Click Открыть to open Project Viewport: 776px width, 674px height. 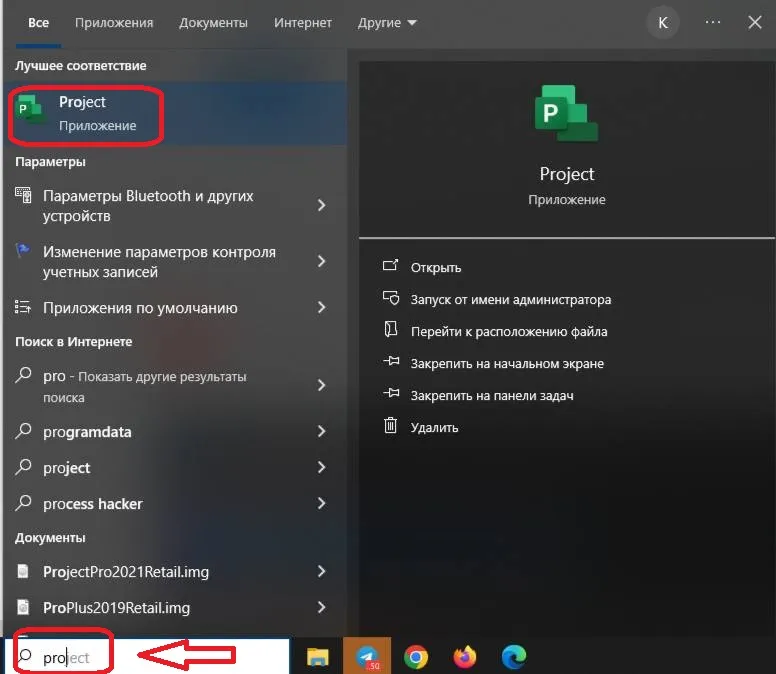click(436, 268)
